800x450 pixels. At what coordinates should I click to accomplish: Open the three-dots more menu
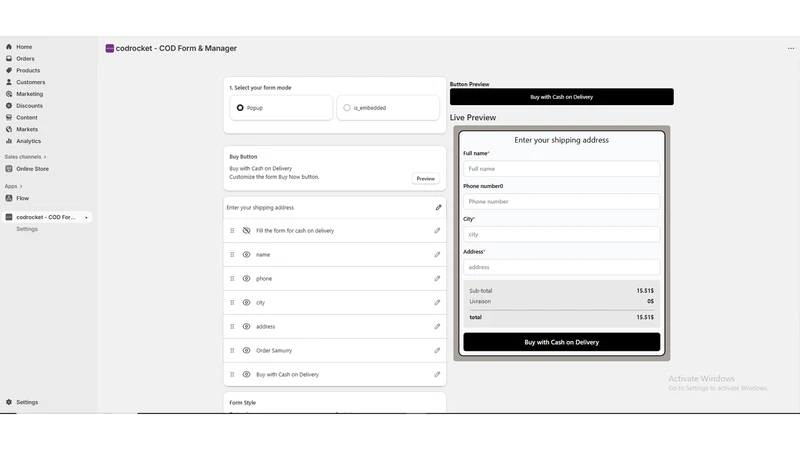[x=791, y=48]
